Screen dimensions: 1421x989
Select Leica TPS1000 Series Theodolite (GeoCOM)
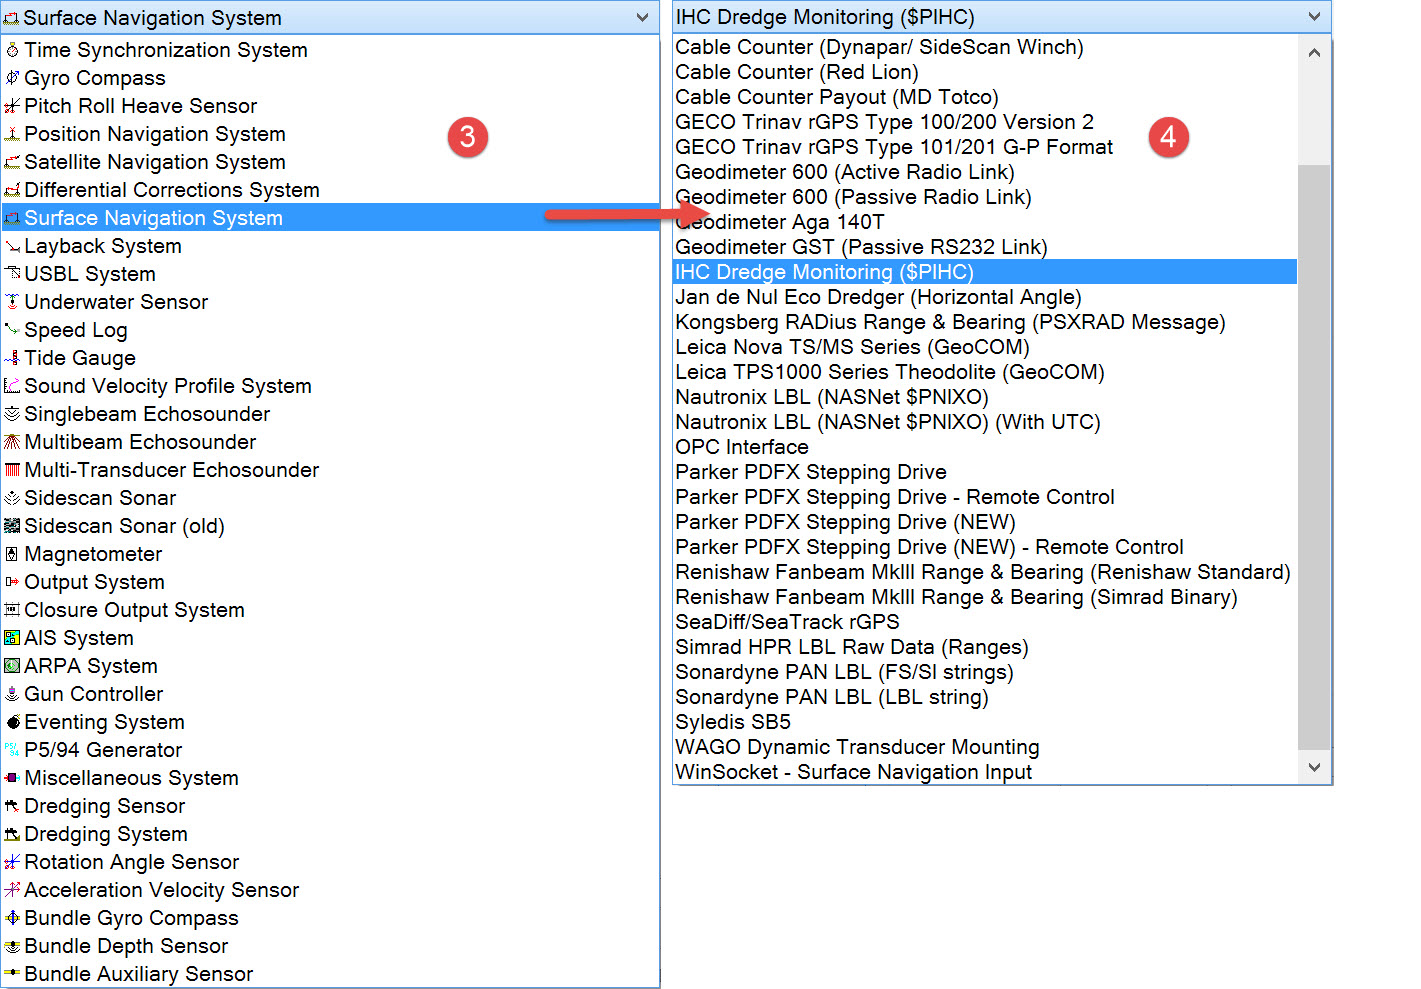click(x=890, y=372)
